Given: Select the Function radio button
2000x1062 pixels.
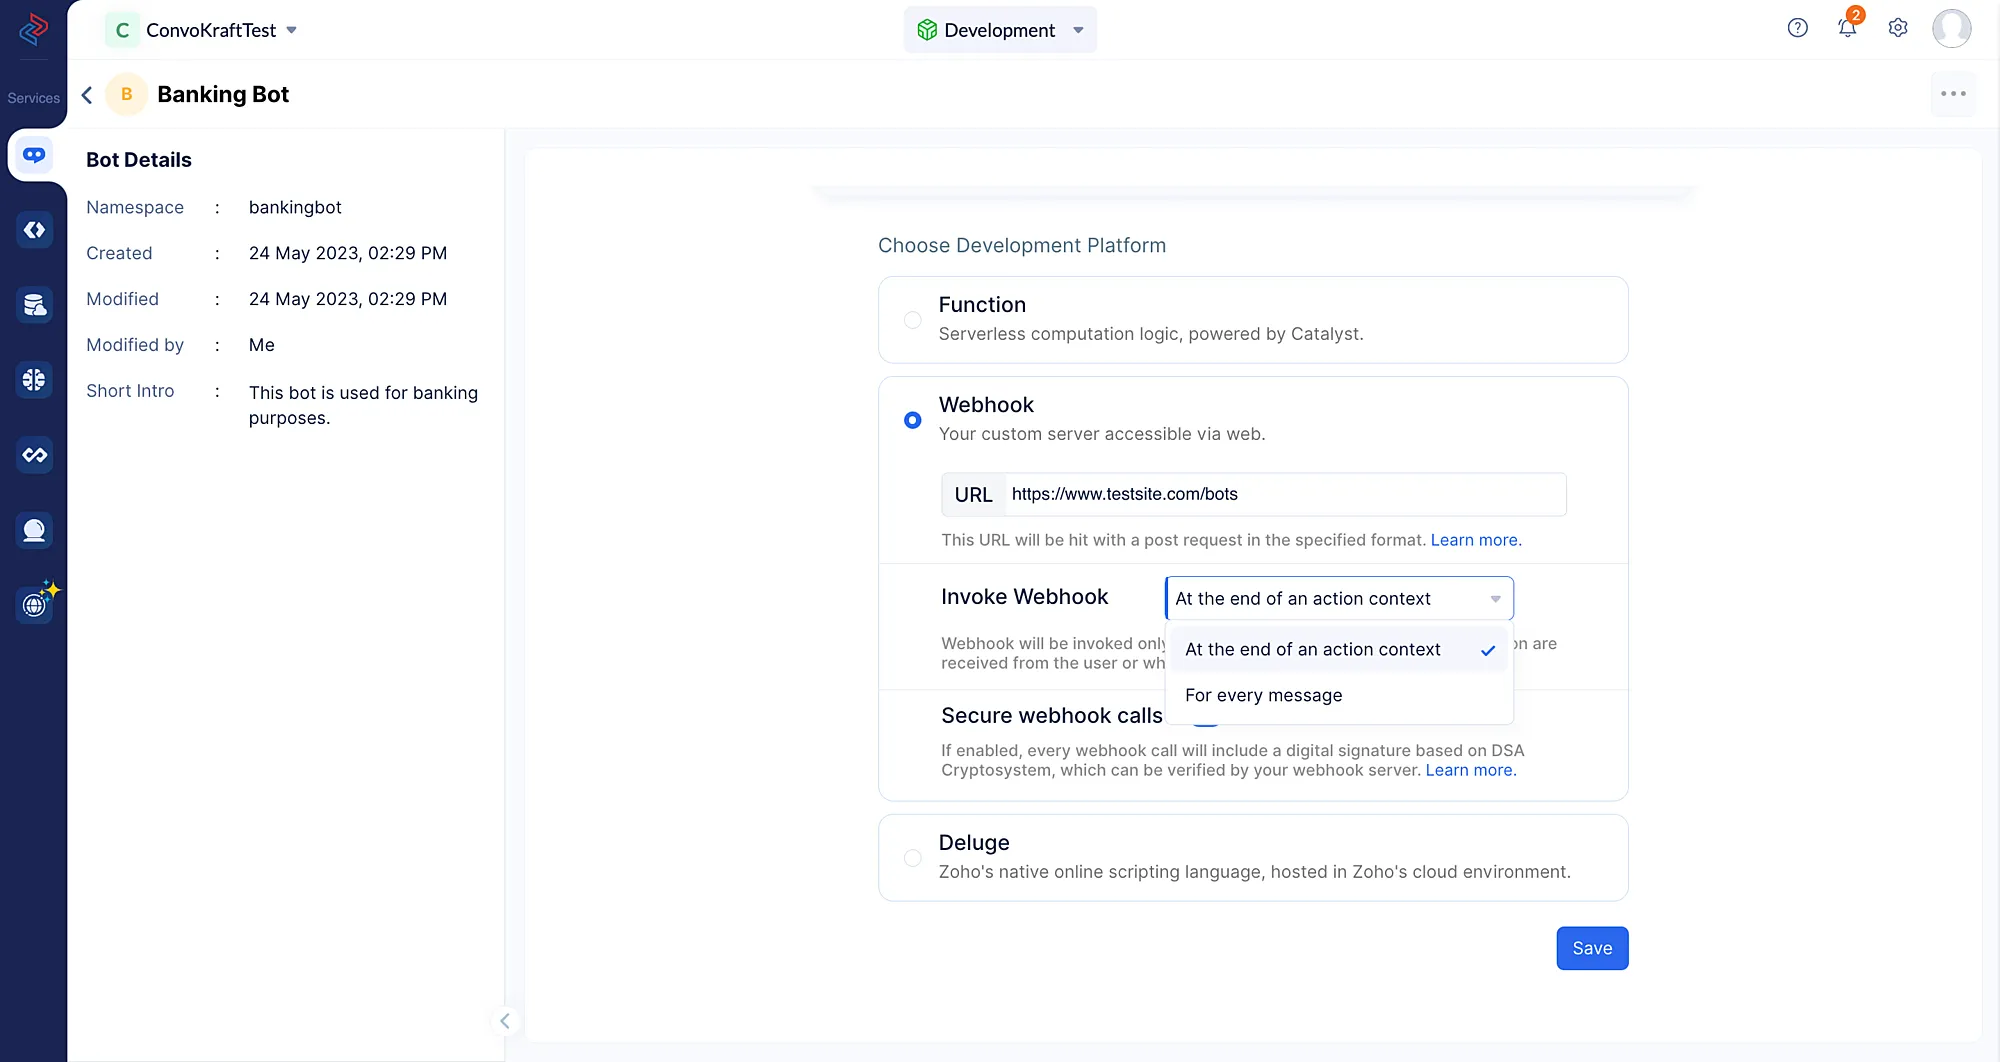Looking at the screenshot, I should pyautogui.click(x=913, y=320).
